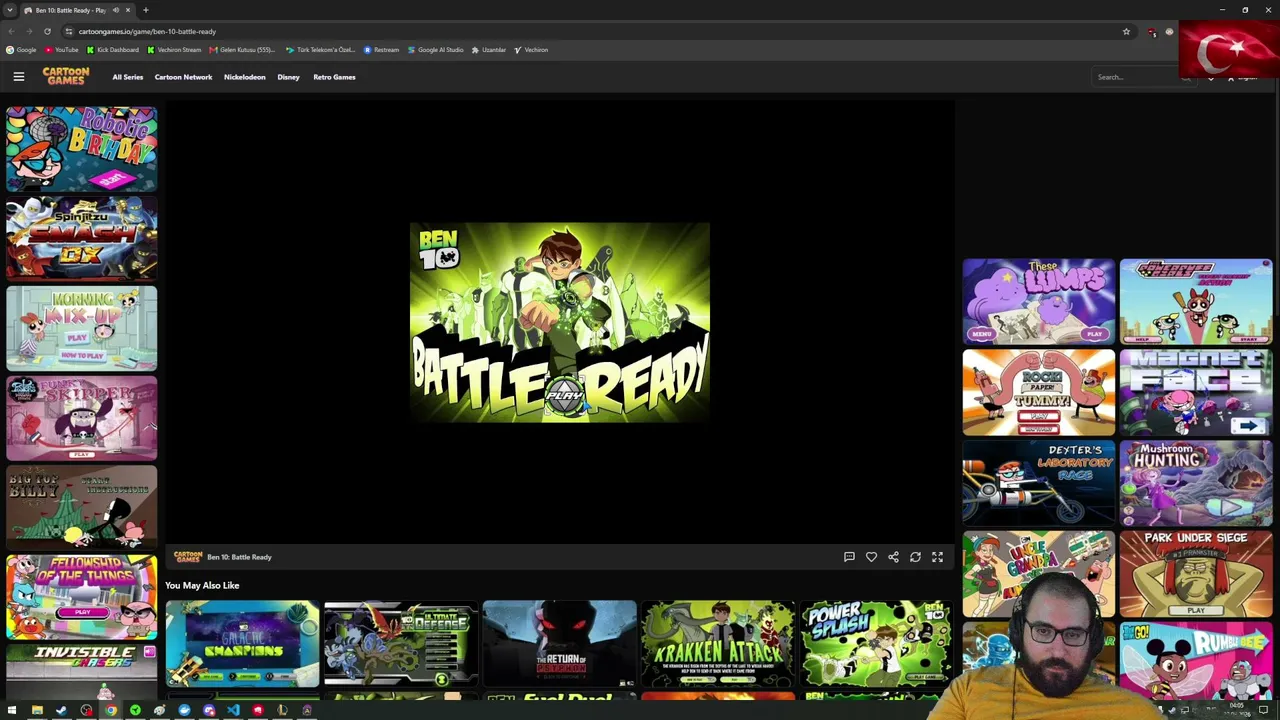Open the Google AI Studio bookmark
This screenshot has height=720, width=1280.
[435, 50]
